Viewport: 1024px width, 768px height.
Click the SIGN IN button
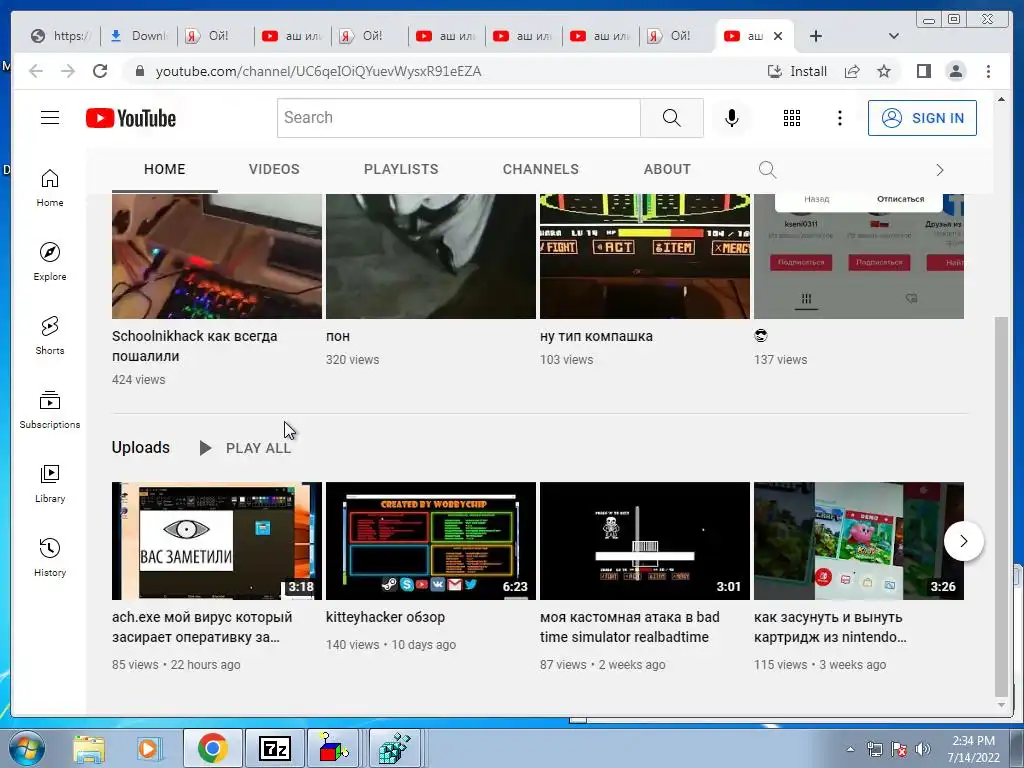coord(921,118)
